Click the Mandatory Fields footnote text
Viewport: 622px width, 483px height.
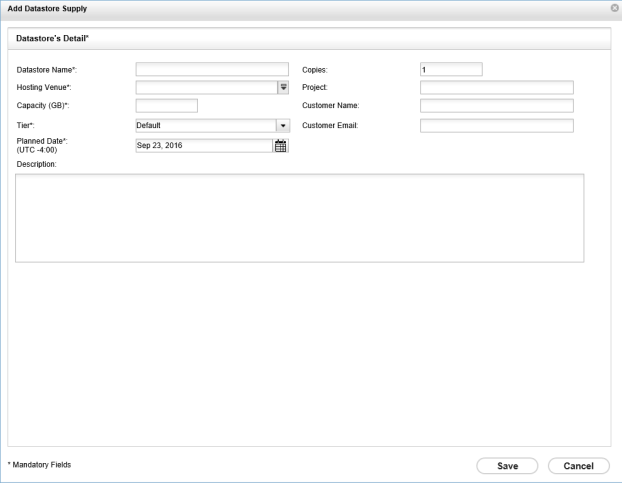[x=40, y=465]
